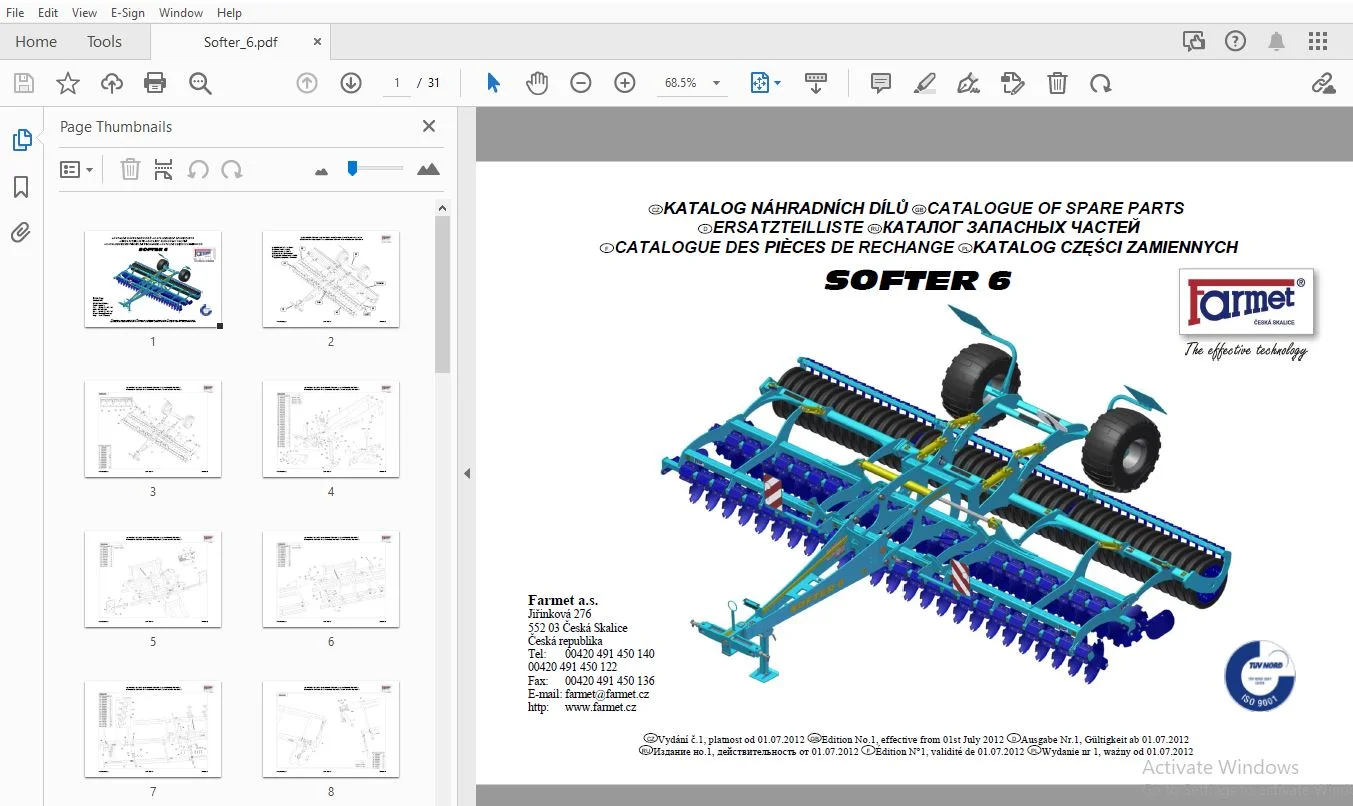1353x806 pixels.
Task: Open the find text search tool
Action: pos(200,83)
